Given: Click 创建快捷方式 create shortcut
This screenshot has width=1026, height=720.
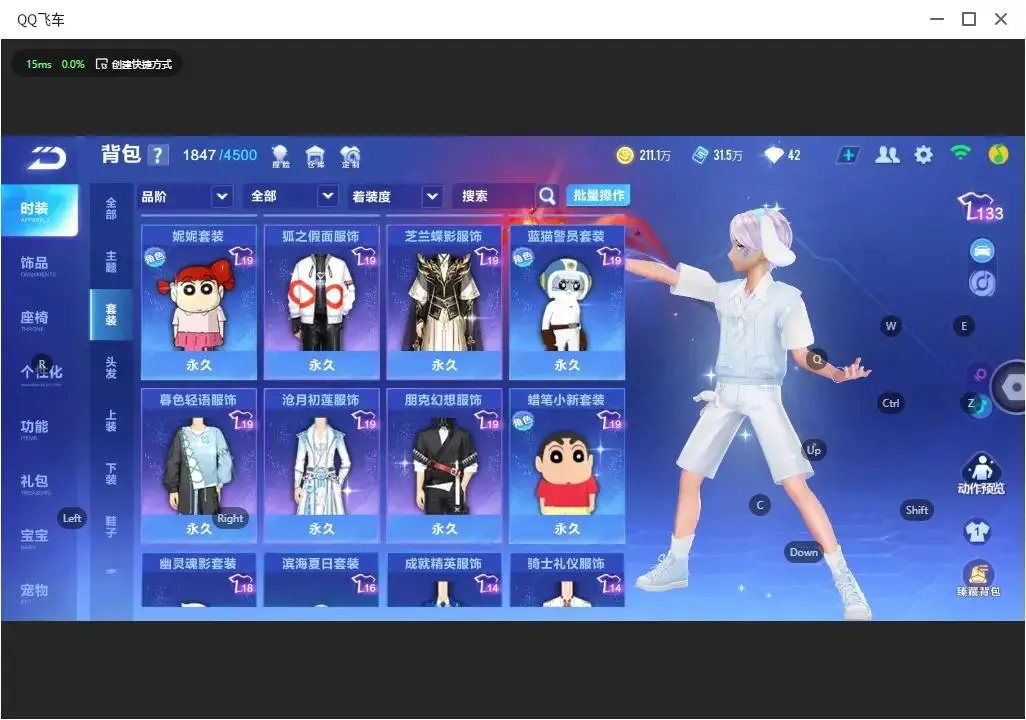Looking at the screenshot, I should [x=134, y=64].
